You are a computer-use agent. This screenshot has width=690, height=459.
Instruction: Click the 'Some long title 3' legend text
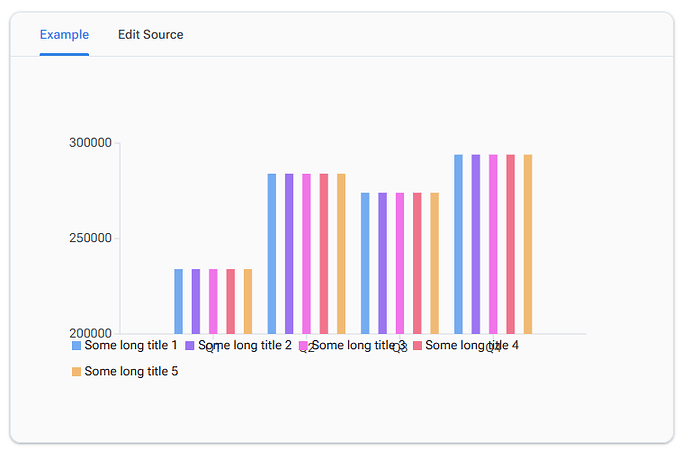coord(358,346)
